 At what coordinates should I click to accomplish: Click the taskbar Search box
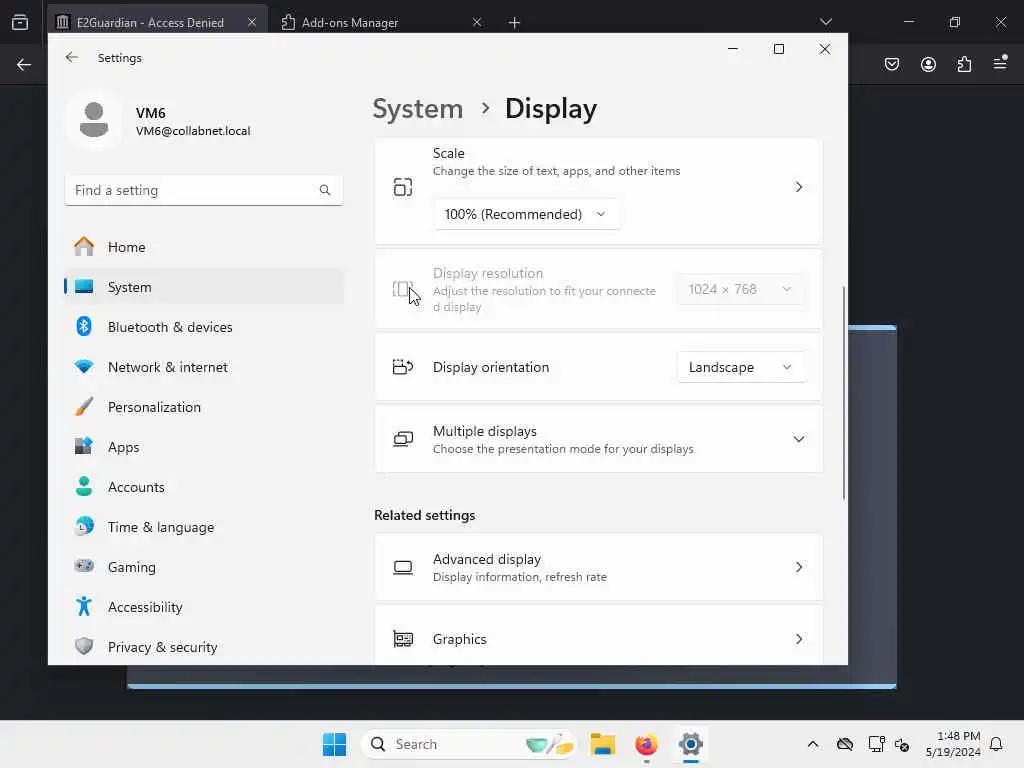[x=468, y=744]
